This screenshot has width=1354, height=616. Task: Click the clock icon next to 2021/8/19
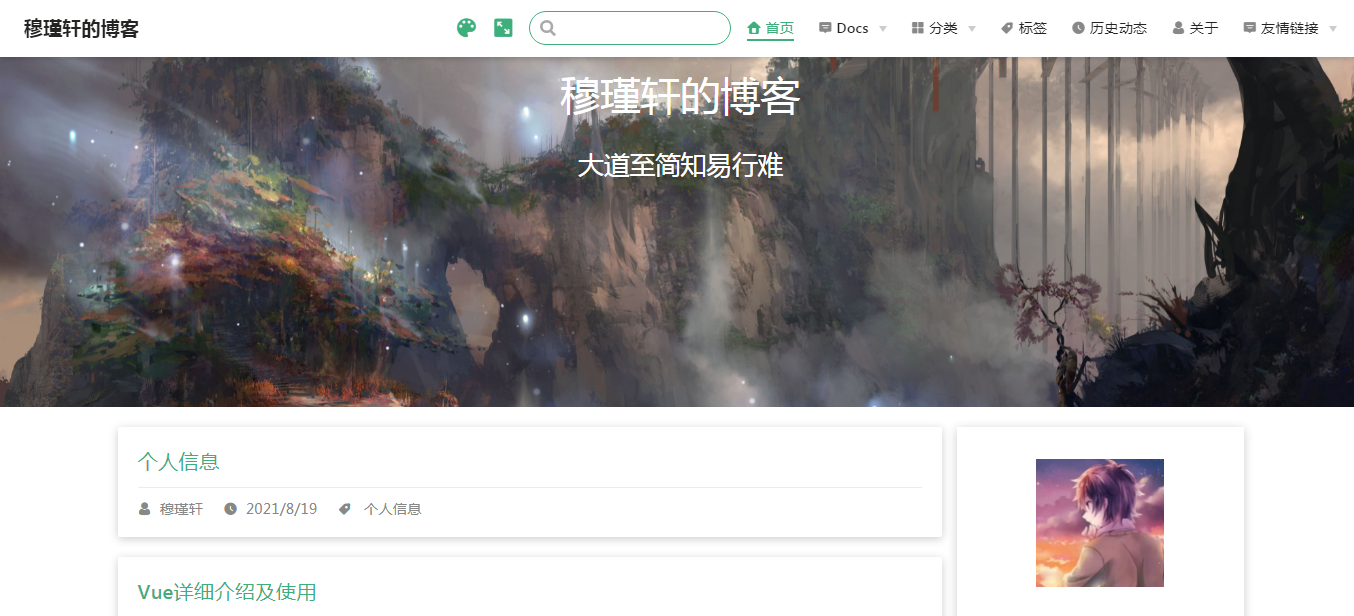pyautogui.click(x=231, y=509)
